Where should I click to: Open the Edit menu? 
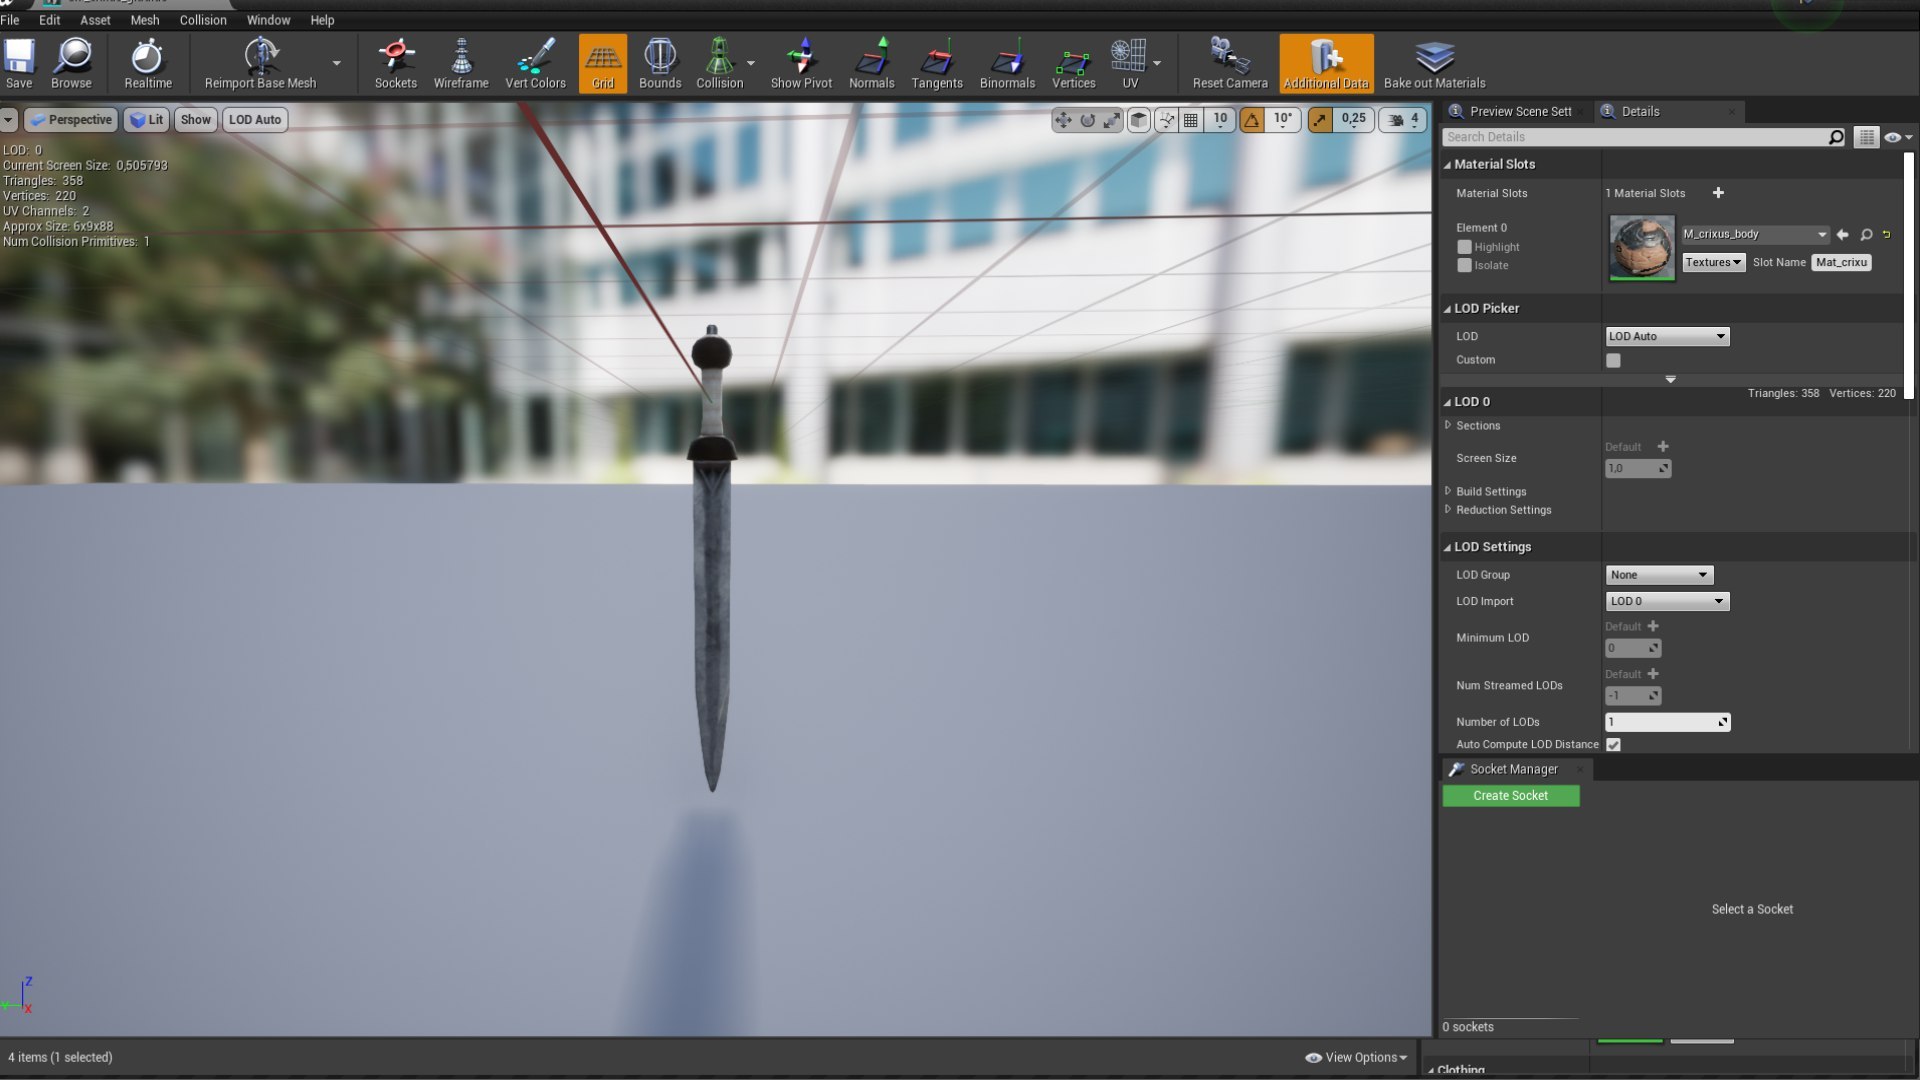[50, 20]
